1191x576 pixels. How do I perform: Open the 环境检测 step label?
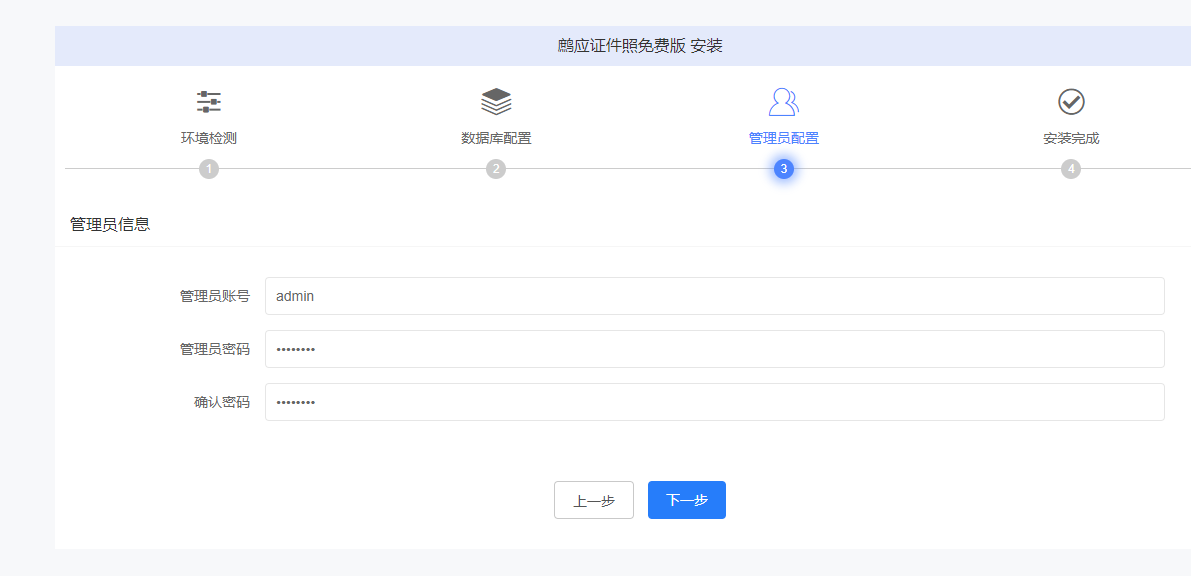pyautogui.click(x=209, y=138)
